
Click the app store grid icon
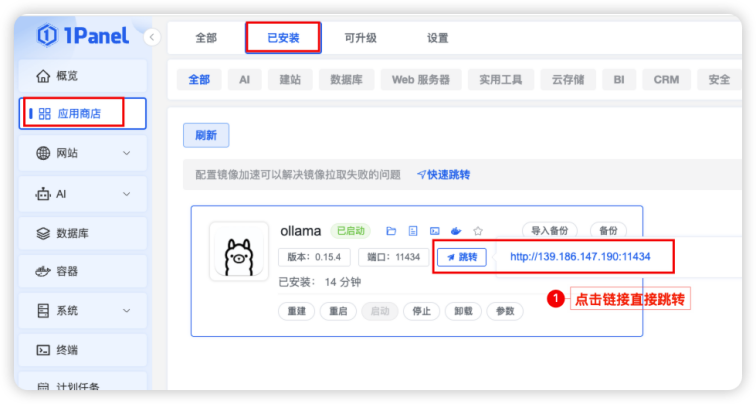[x=44, y=114]
